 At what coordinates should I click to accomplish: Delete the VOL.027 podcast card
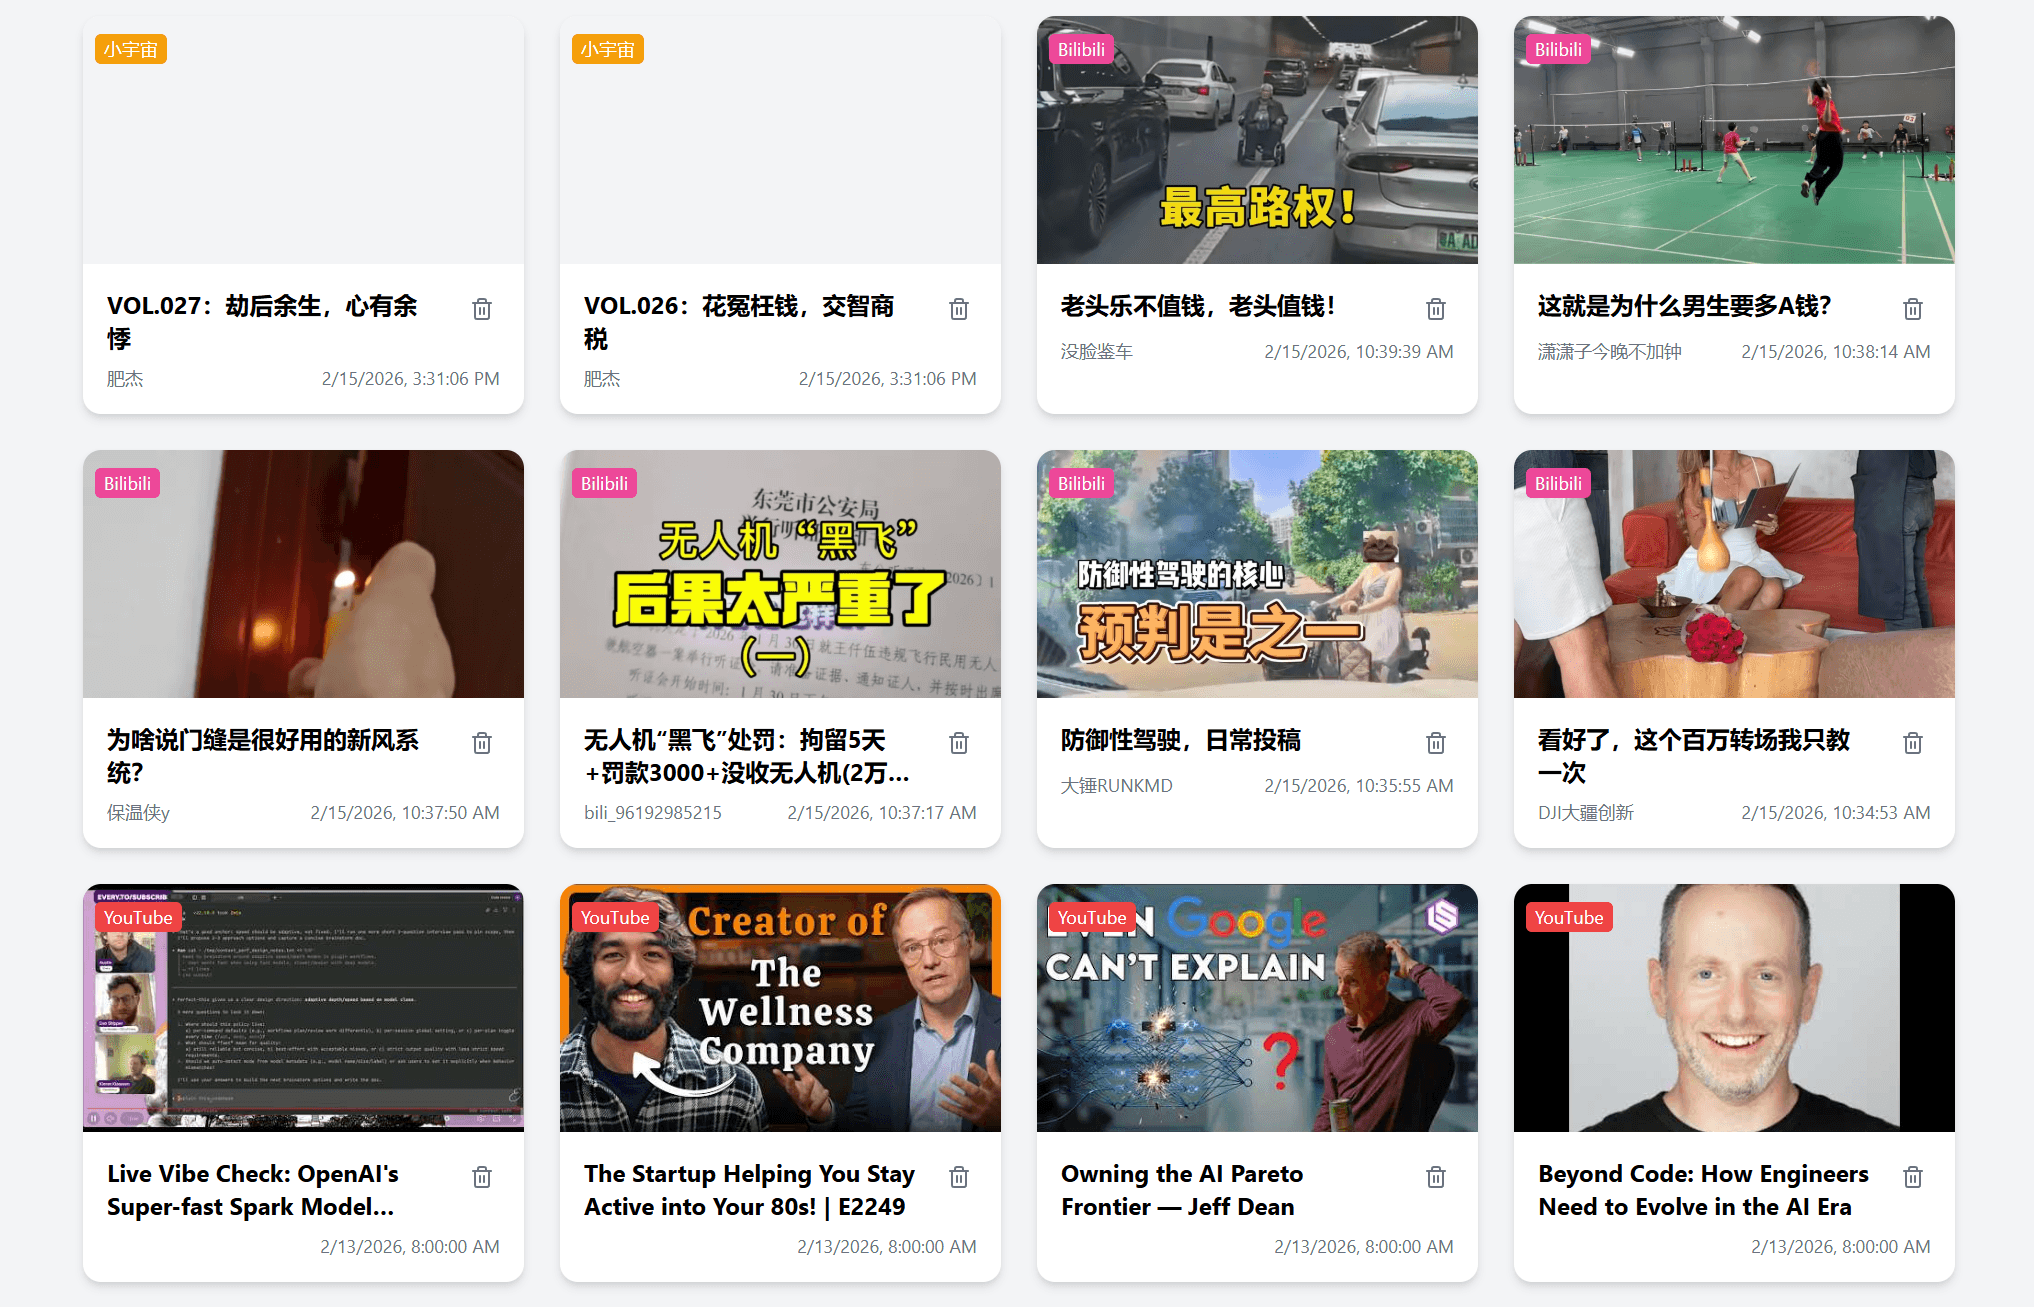[x=482, y=309]
